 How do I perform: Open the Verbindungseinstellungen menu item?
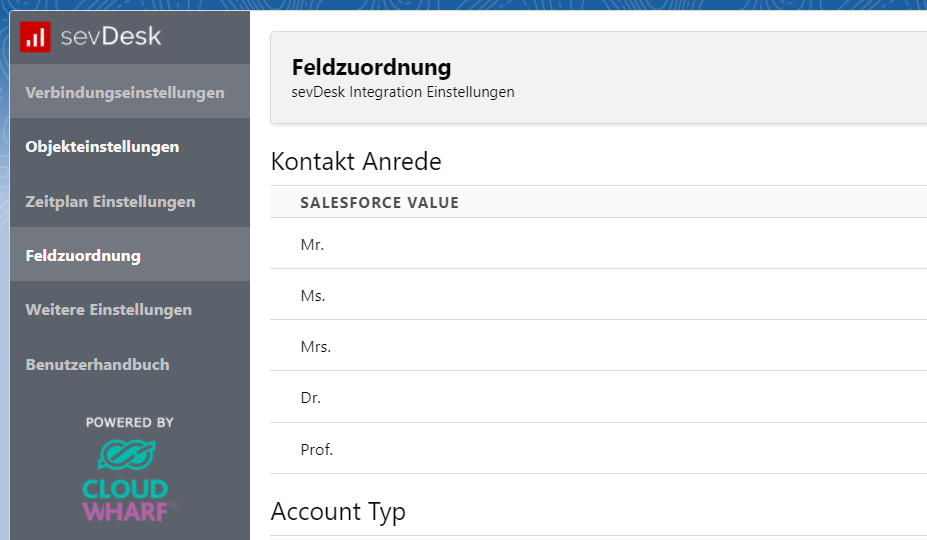(125, 93)
